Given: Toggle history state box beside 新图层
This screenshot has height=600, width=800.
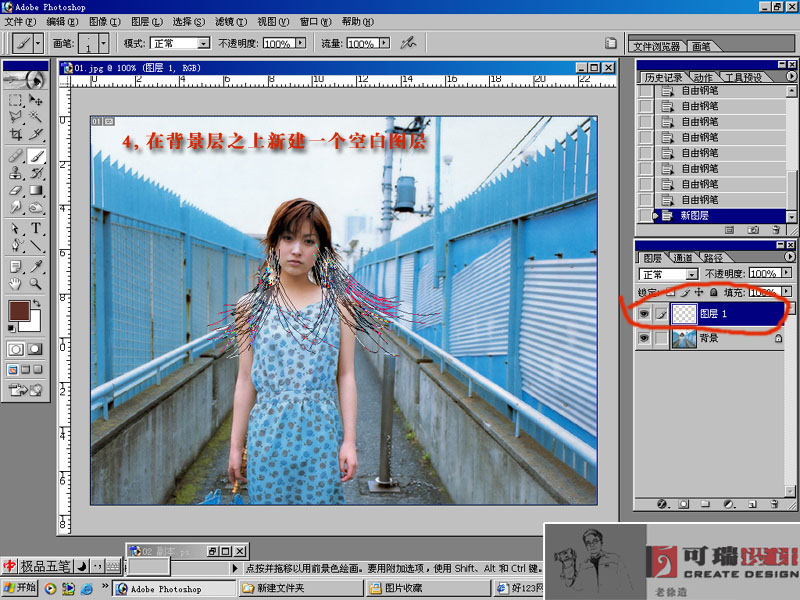Looking at the screenshot, I should coord(645,215).
